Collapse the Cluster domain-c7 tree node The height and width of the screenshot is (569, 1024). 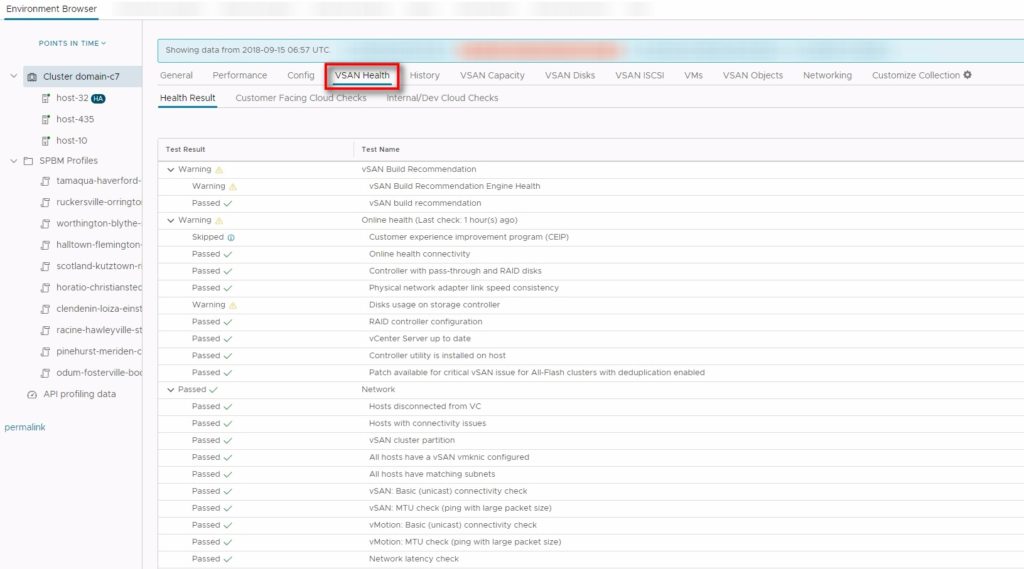(14, 77)
